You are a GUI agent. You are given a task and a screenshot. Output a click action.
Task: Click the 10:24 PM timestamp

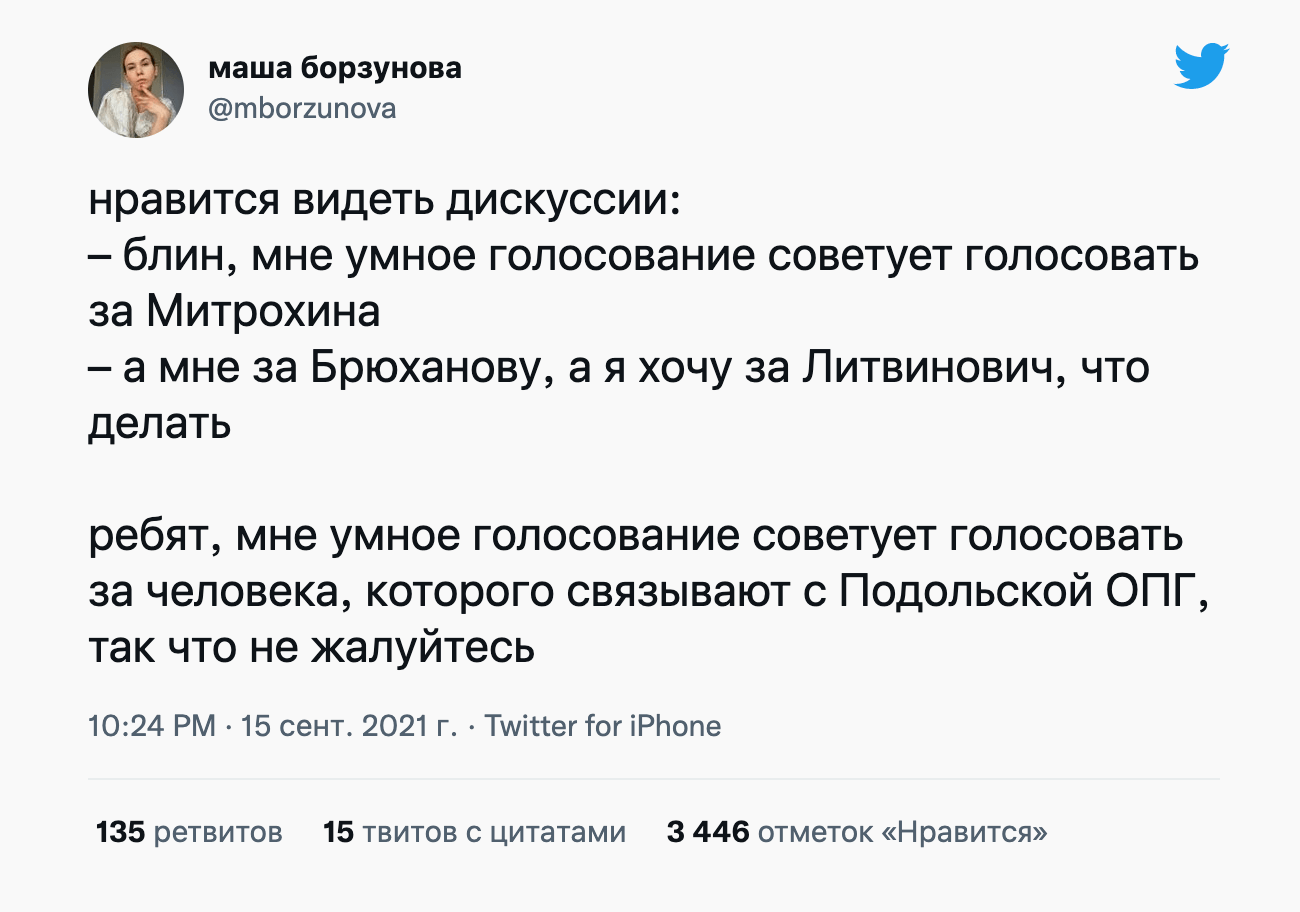152,725
